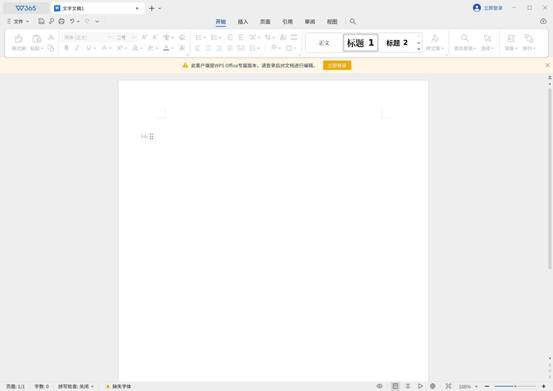Click the full screen icon in status bar
This screenshot has height=391, width=553.
(x=448, y=386)
